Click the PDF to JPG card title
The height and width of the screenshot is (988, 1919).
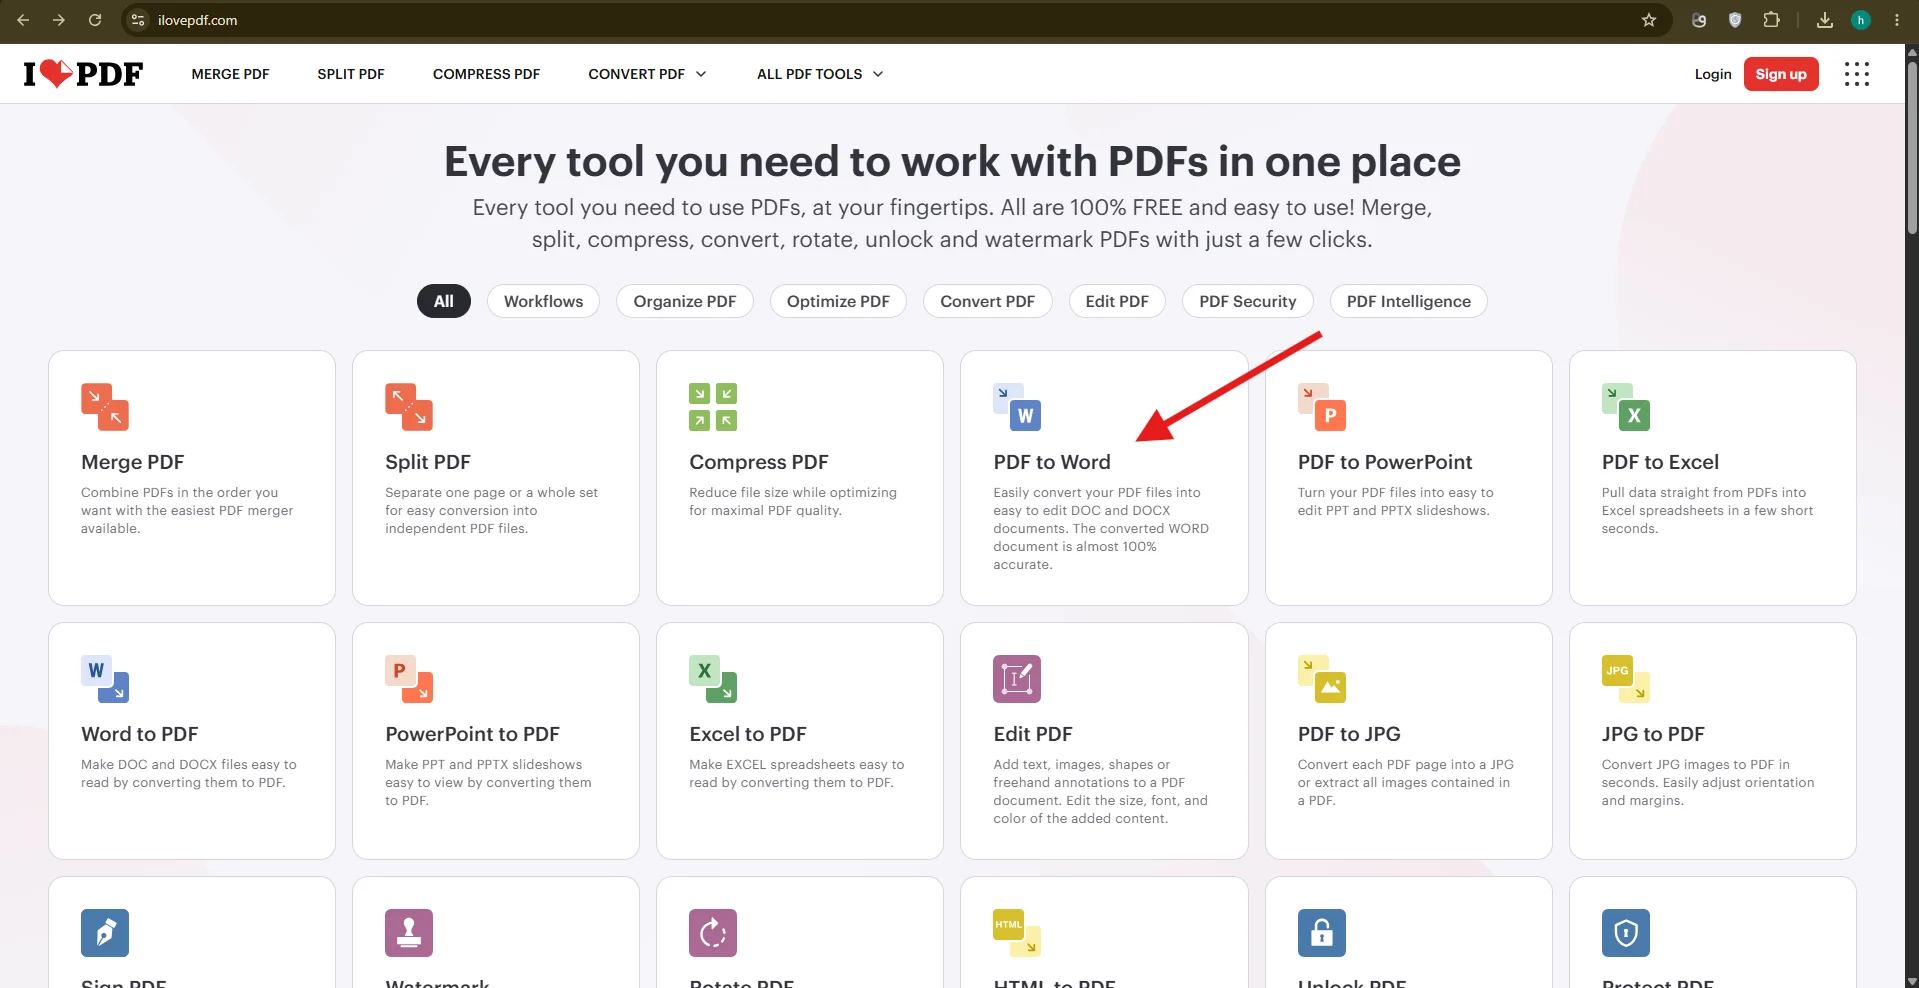coord(1349,734)
